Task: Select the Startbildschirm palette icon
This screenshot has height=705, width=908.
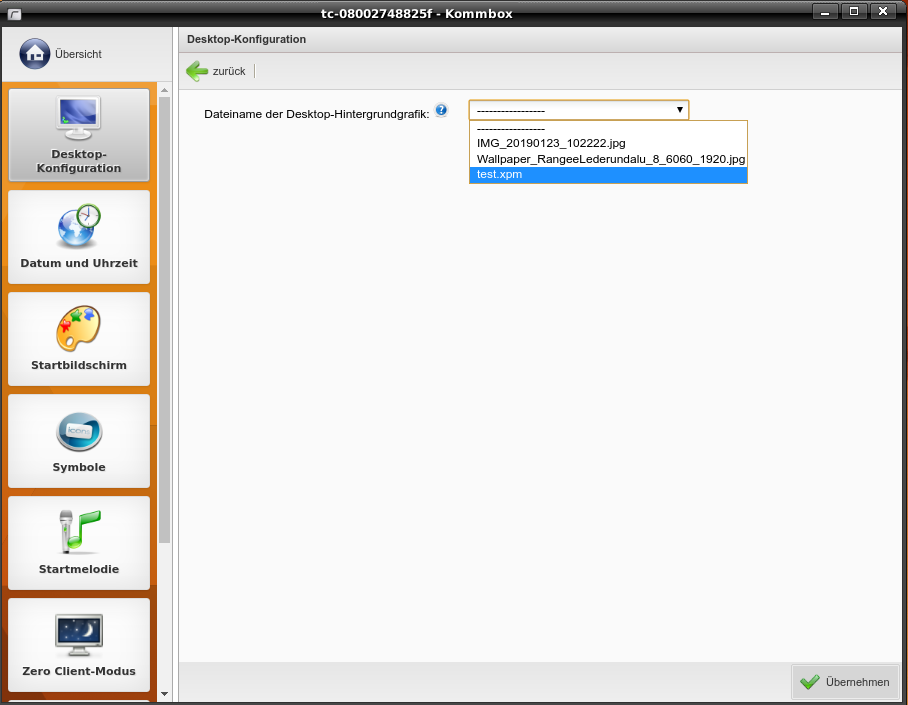Action: [79, 329]
